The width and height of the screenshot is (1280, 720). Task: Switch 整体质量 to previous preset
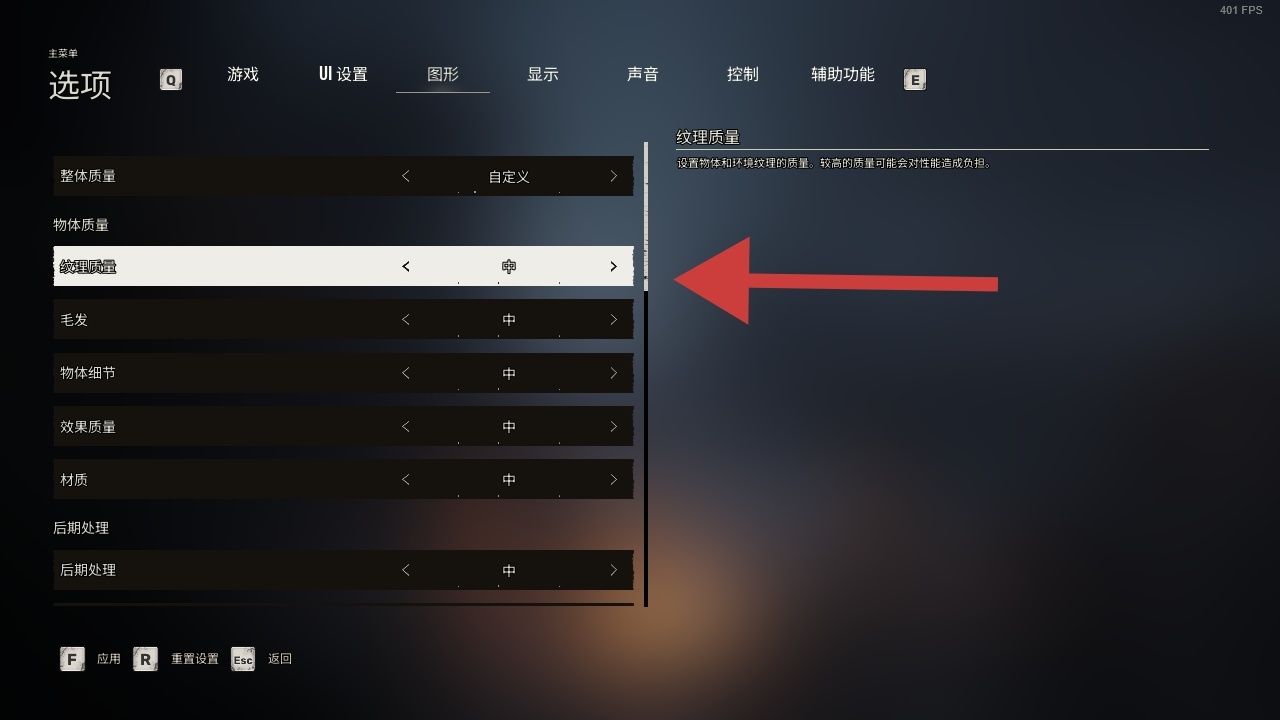[x=405, y=176]
